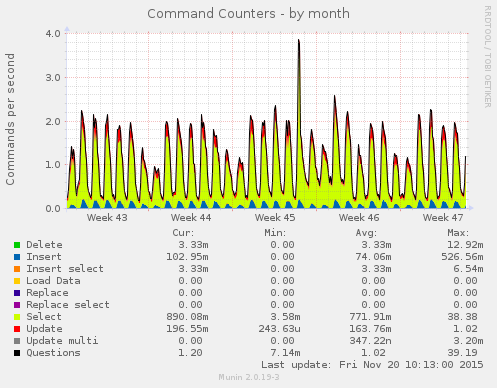Click the "Insert" legend label

click(44, 257)
